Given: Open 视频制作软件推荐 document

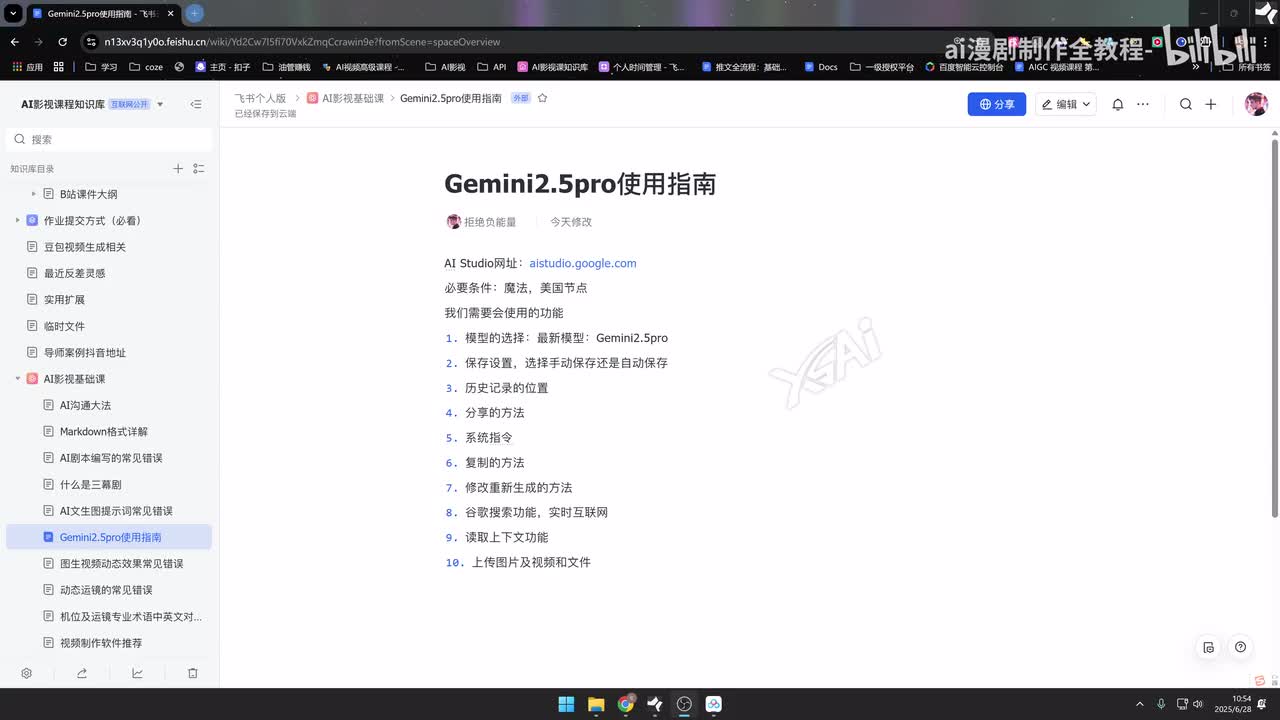Looking at the screenshot, I should [100, 643].
